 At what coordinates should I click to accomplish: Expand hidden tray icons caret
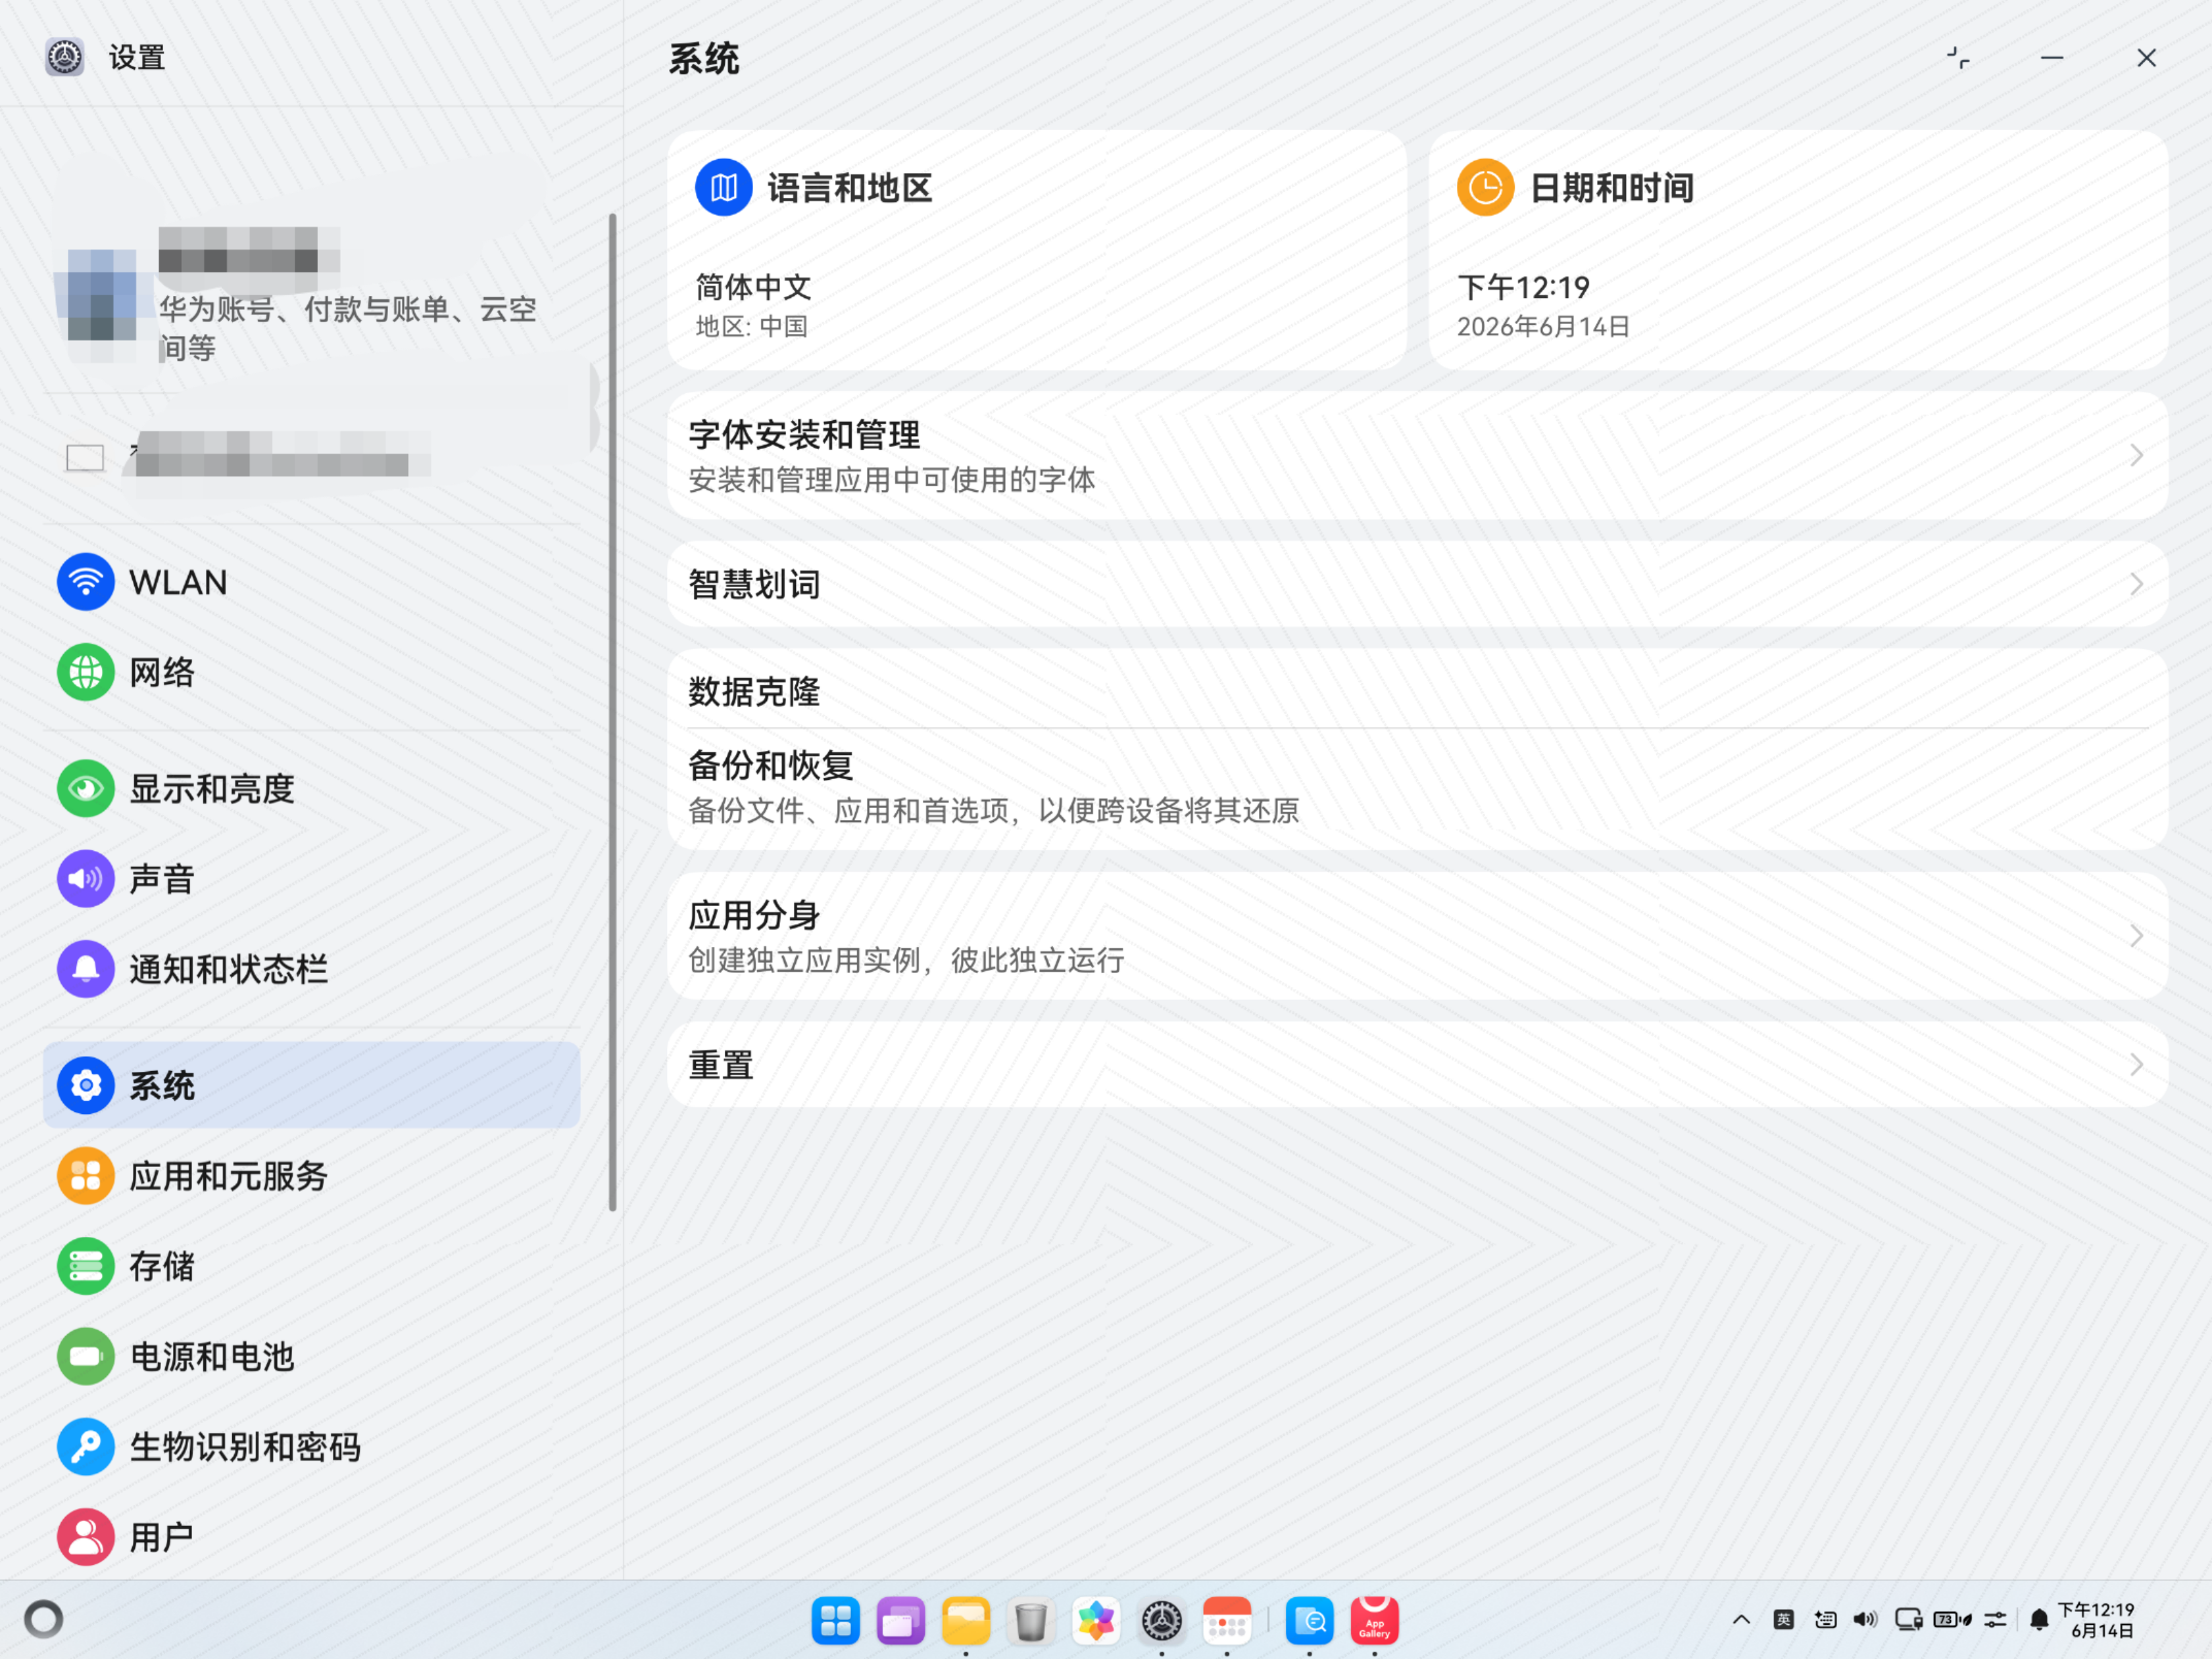pos(1741,1620)
